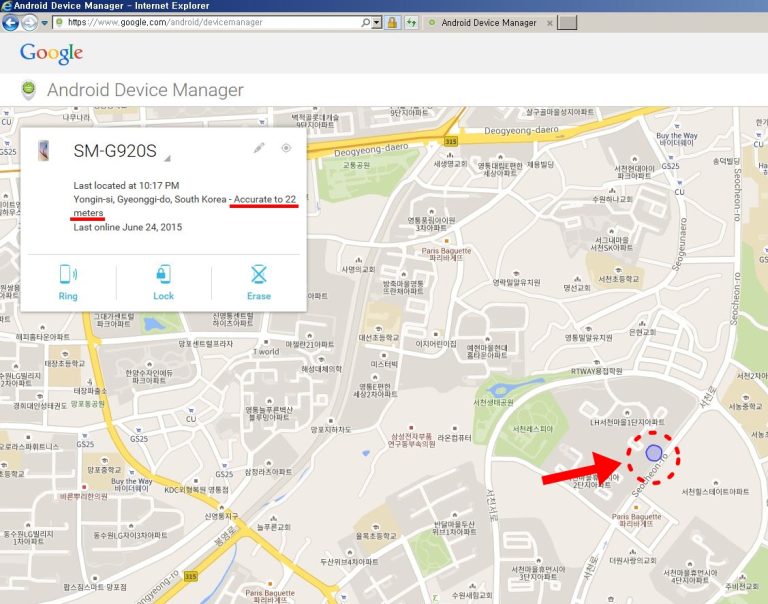Open a new blank browser tab

coord(567,22)
